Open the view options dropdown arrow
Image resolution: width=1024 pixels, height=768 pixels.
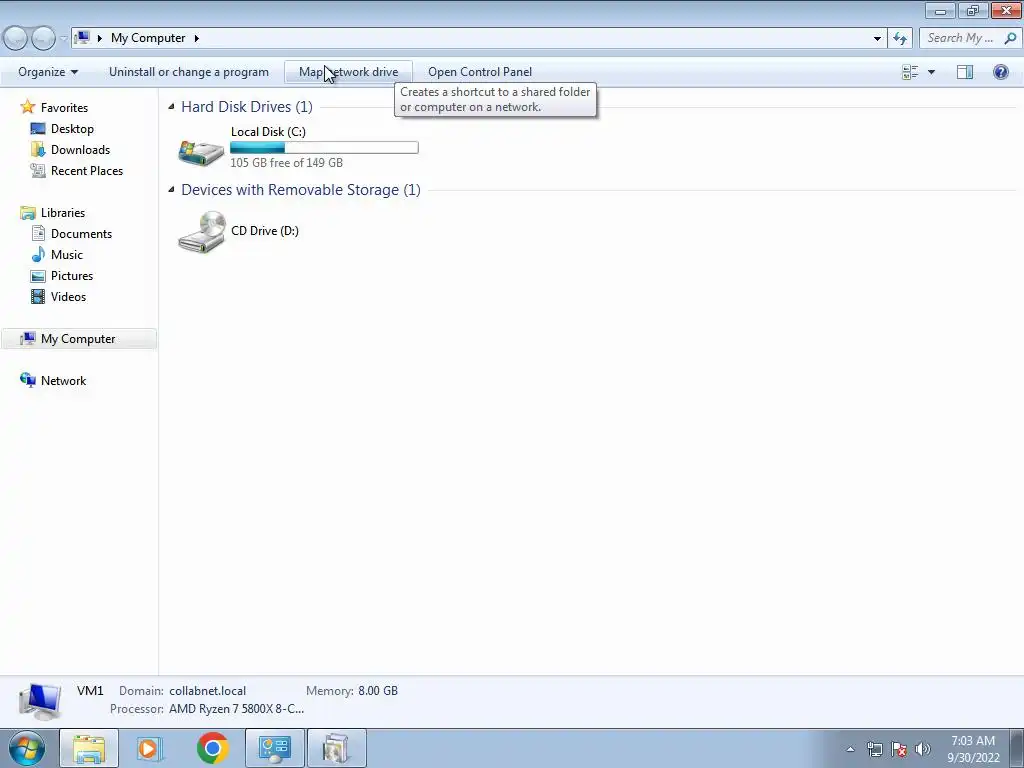931,72
